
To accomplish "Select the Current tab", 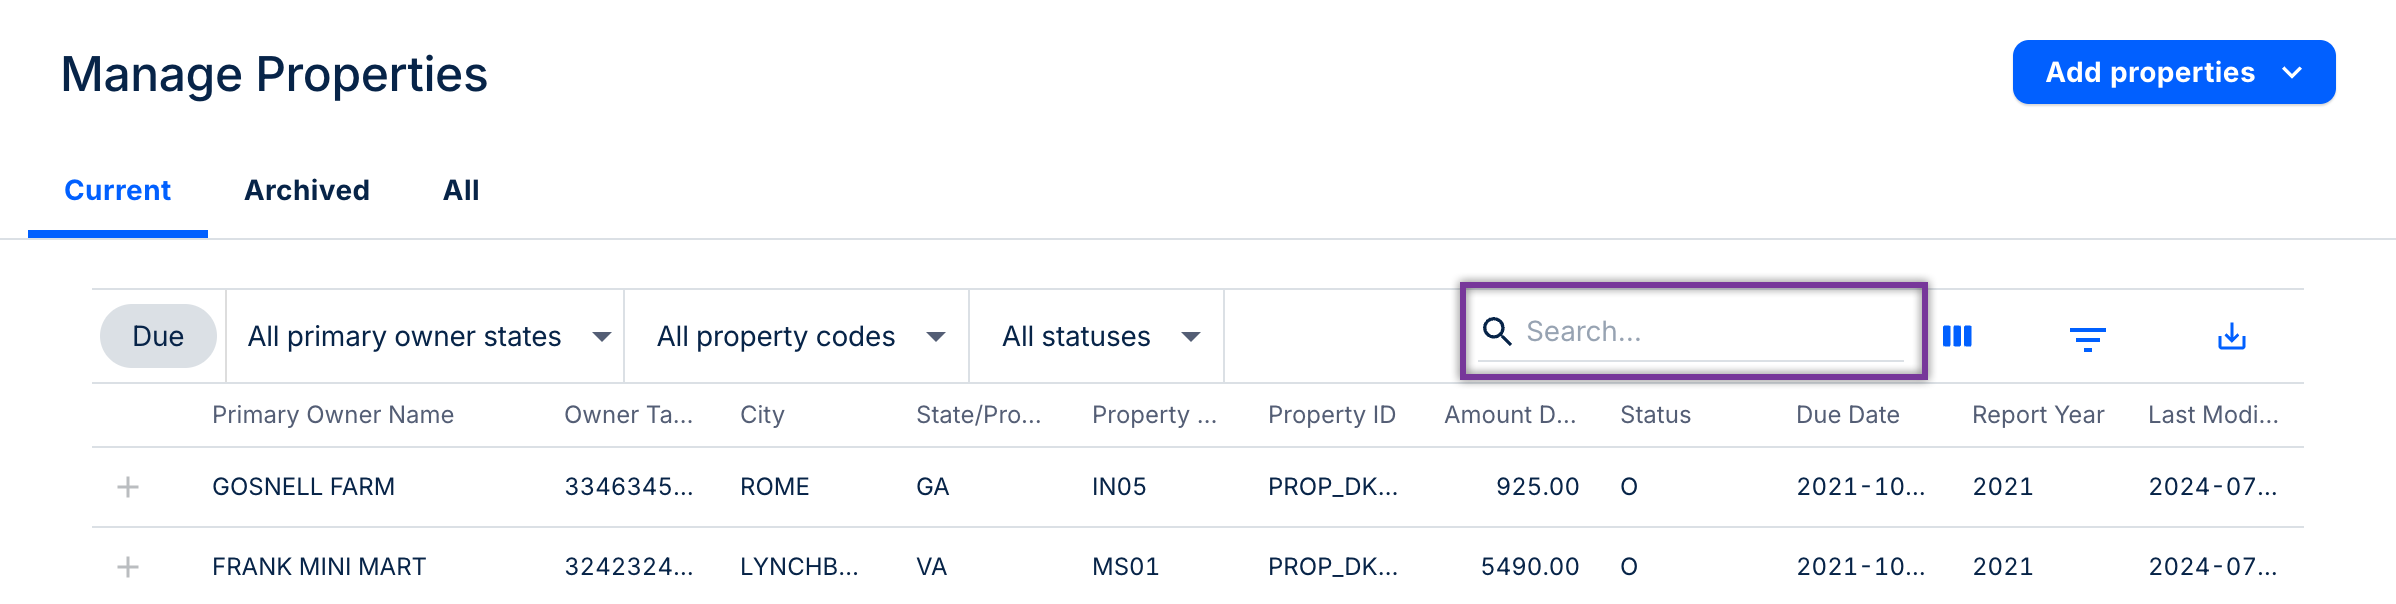I will (x=118, y=190).
